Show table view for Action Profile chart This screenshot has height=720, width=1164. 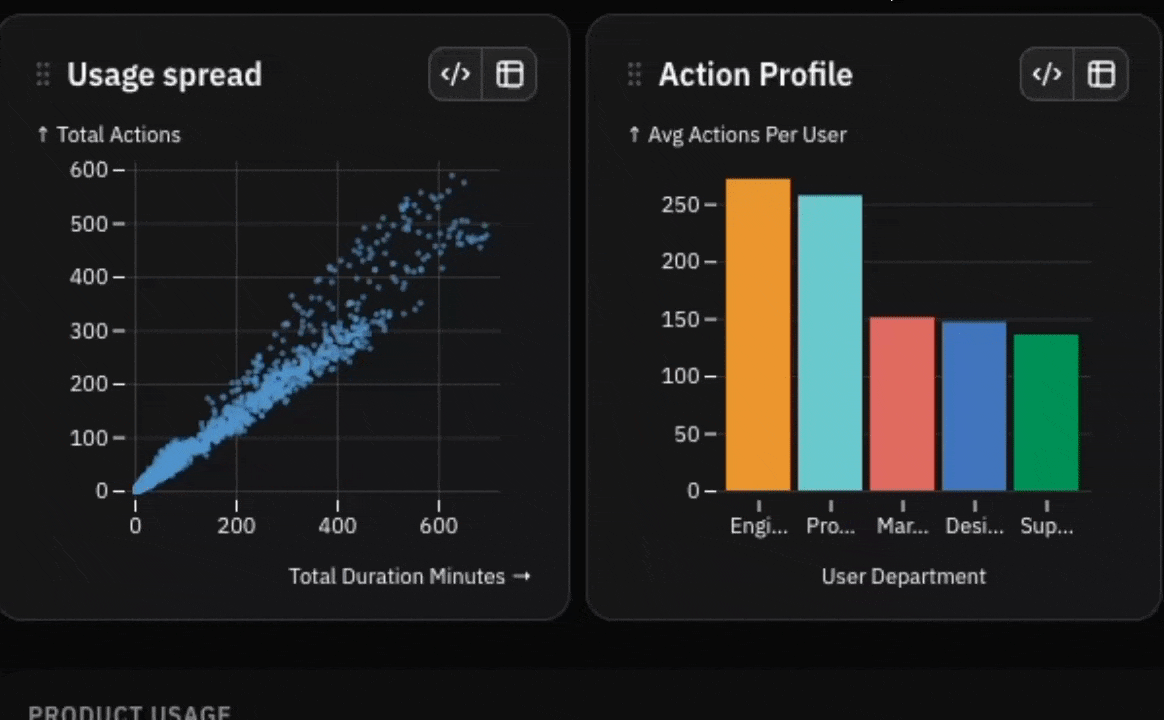click(x=1102, y=74)
